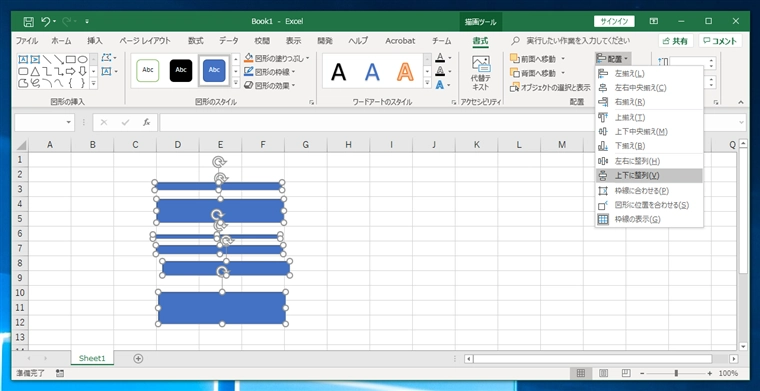Select the Rounded Rectangle shape
760x391 pixels.
23,71
